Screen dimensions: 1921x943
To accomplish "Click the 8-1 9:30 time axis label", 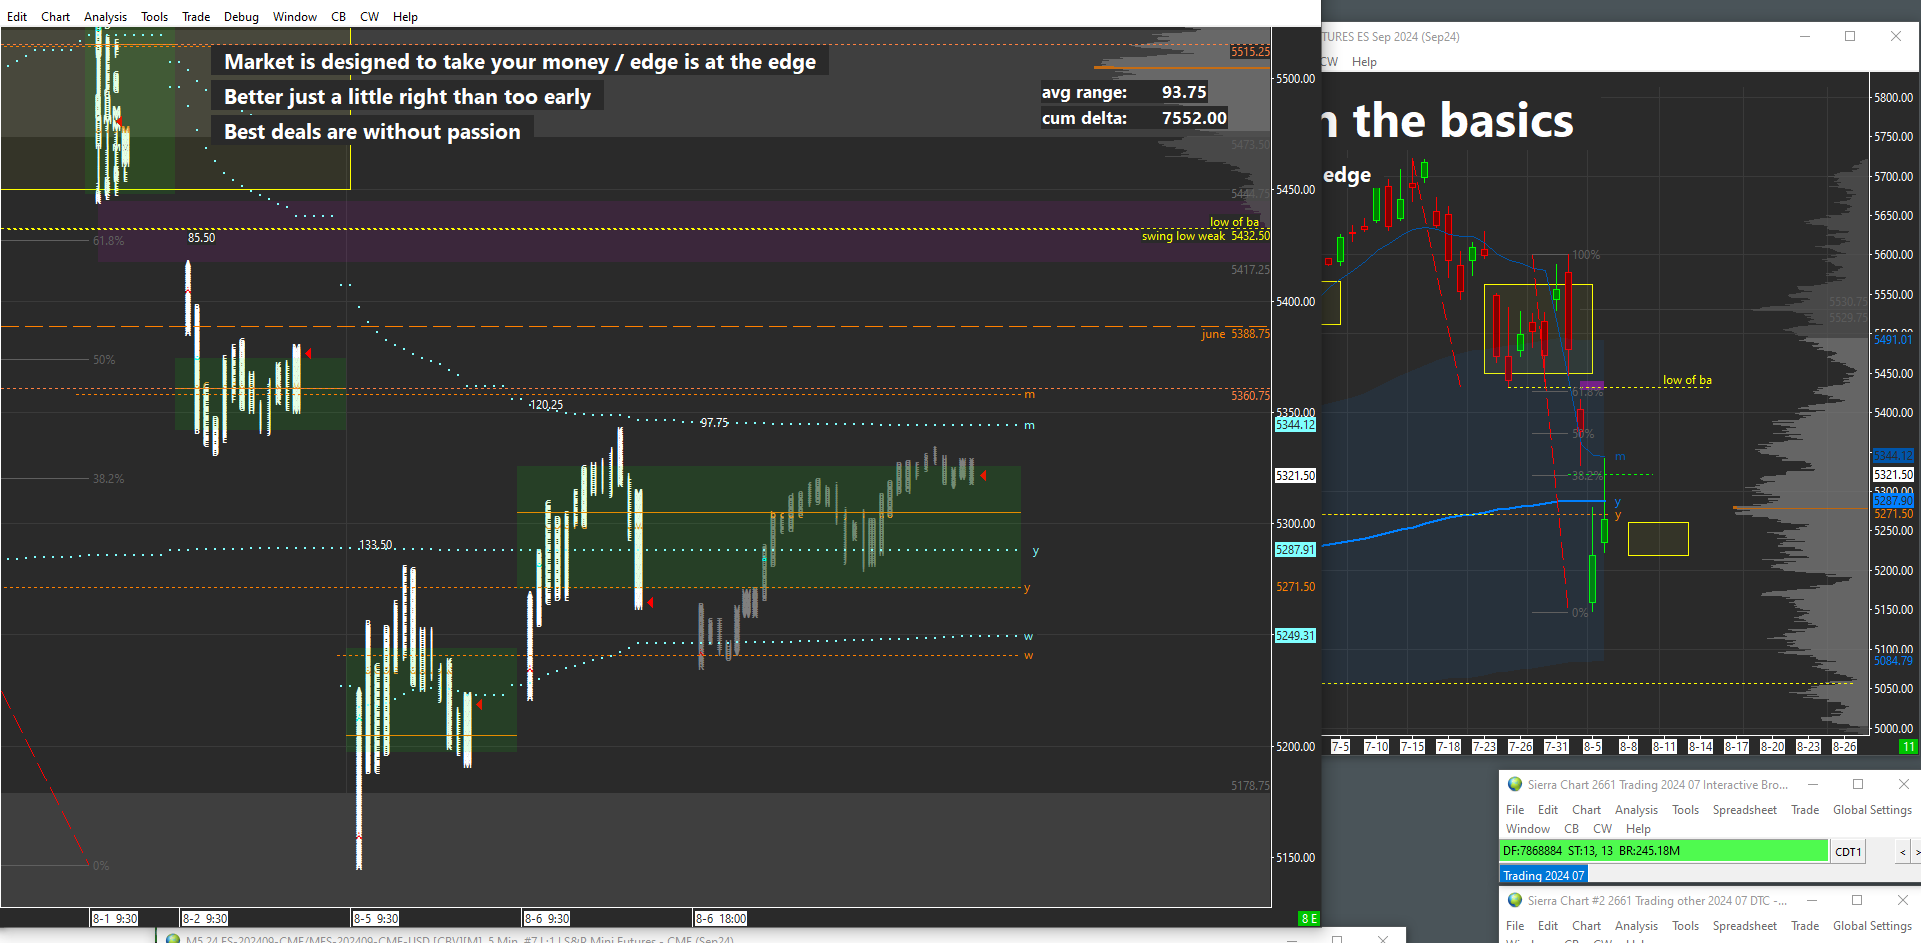I will tap(115, 919).
